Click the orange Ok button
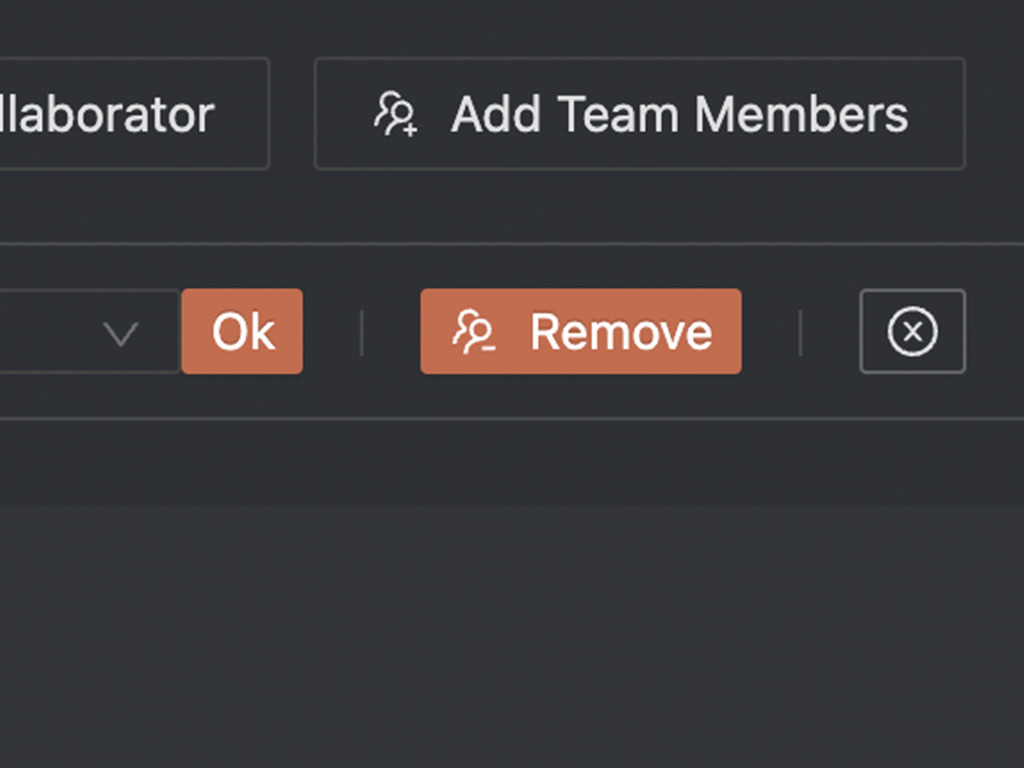Viewport: 1024px width, 768px height. [242, 331]
